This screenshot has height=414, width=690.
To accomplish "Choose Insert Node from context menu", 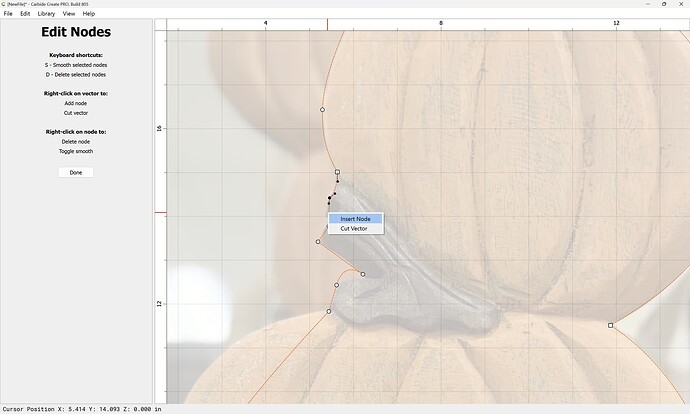I will [x=356, y=219].
